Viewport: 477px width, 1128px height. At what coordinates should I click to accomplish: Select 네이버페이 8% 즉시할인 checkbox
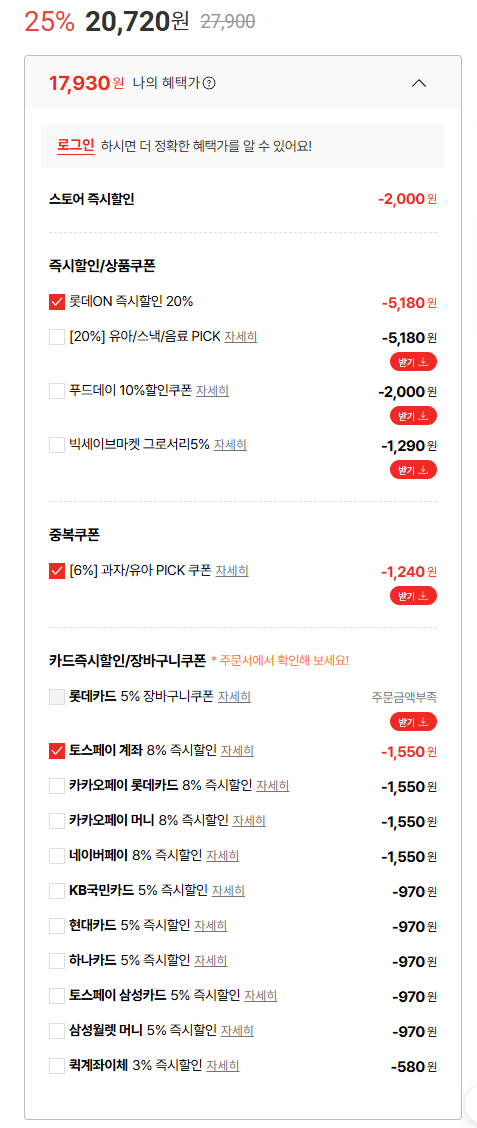57,856
